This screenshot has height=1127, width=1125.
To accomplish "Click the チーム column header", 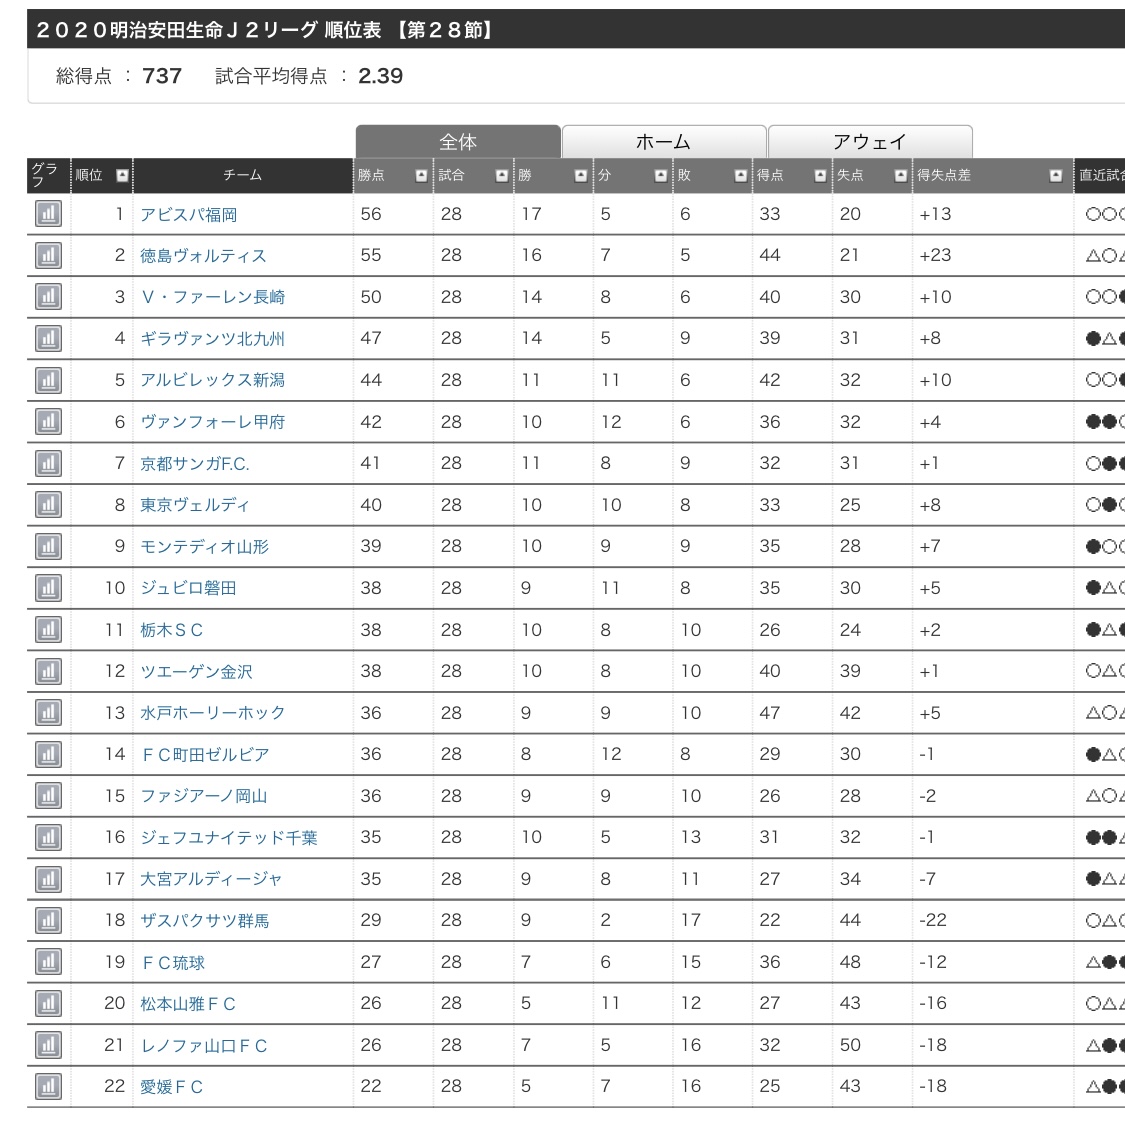I will (x=243, y=176).
